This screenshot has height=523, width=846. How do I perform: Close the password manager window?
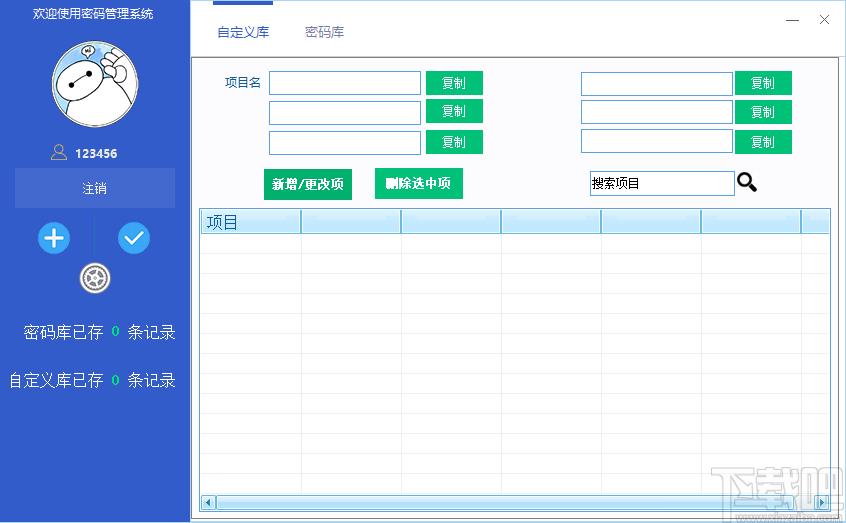pos(824,20)
